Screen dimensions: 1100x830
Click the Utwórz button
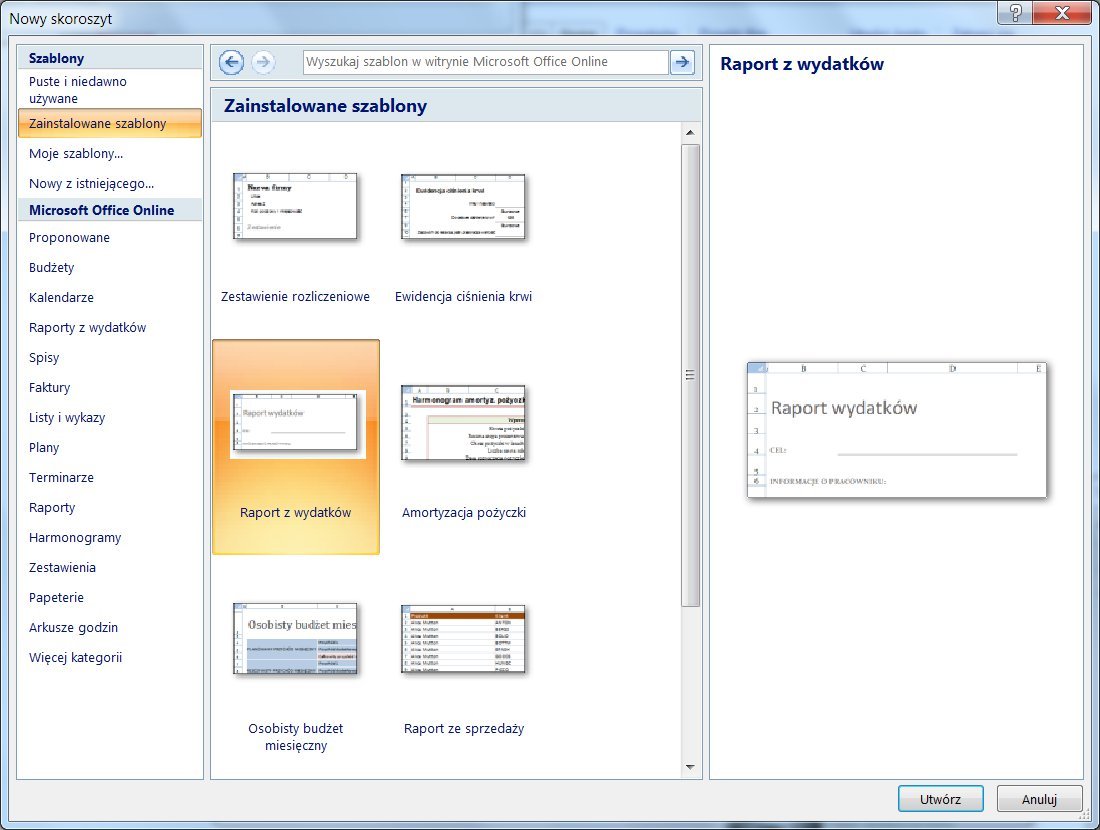(x=941, y=799)
